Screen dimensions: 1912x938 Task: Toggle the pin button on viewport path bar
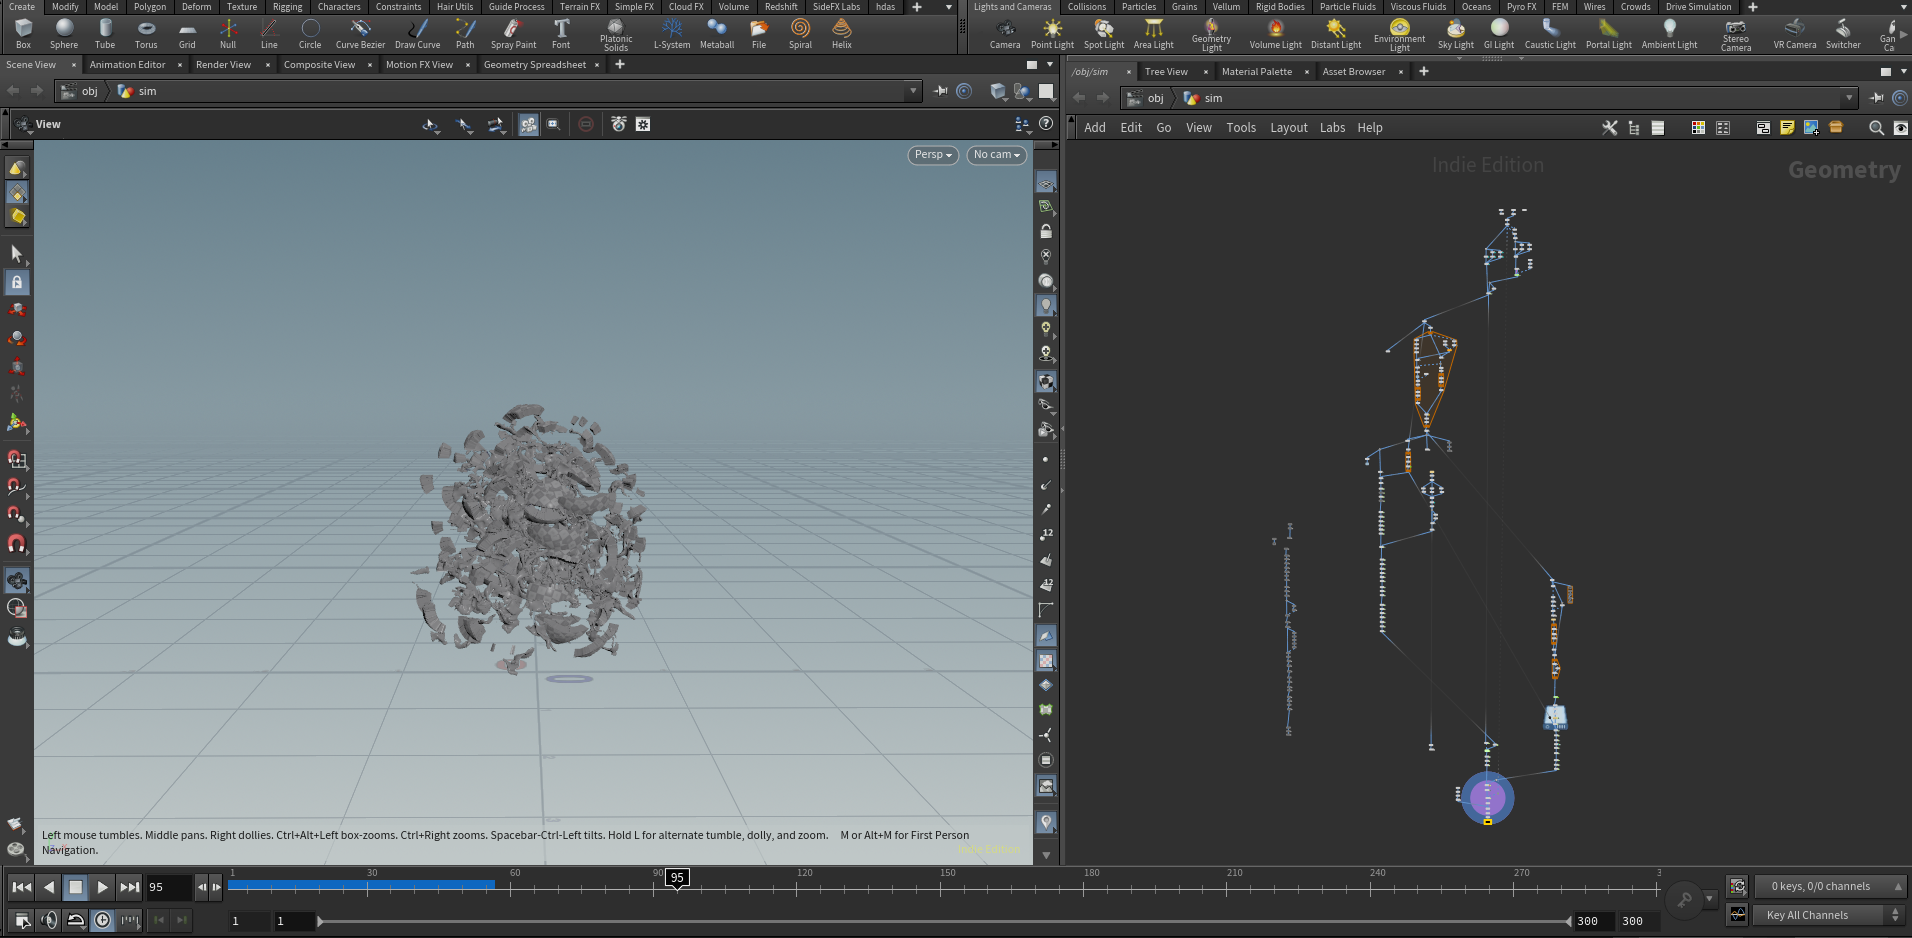pos(940,91)
